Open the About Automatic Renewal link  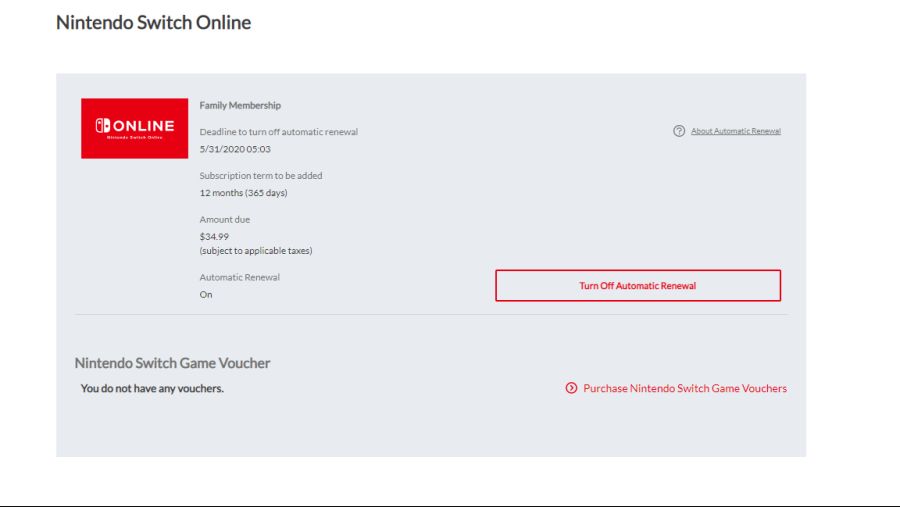coord(735,131)
